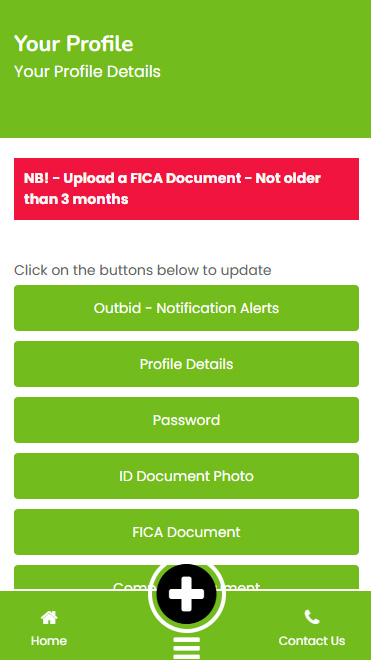The height and width of the screenshot is (660, 371).
Task: Click the Password update button
Action: (x=186, y=420)
